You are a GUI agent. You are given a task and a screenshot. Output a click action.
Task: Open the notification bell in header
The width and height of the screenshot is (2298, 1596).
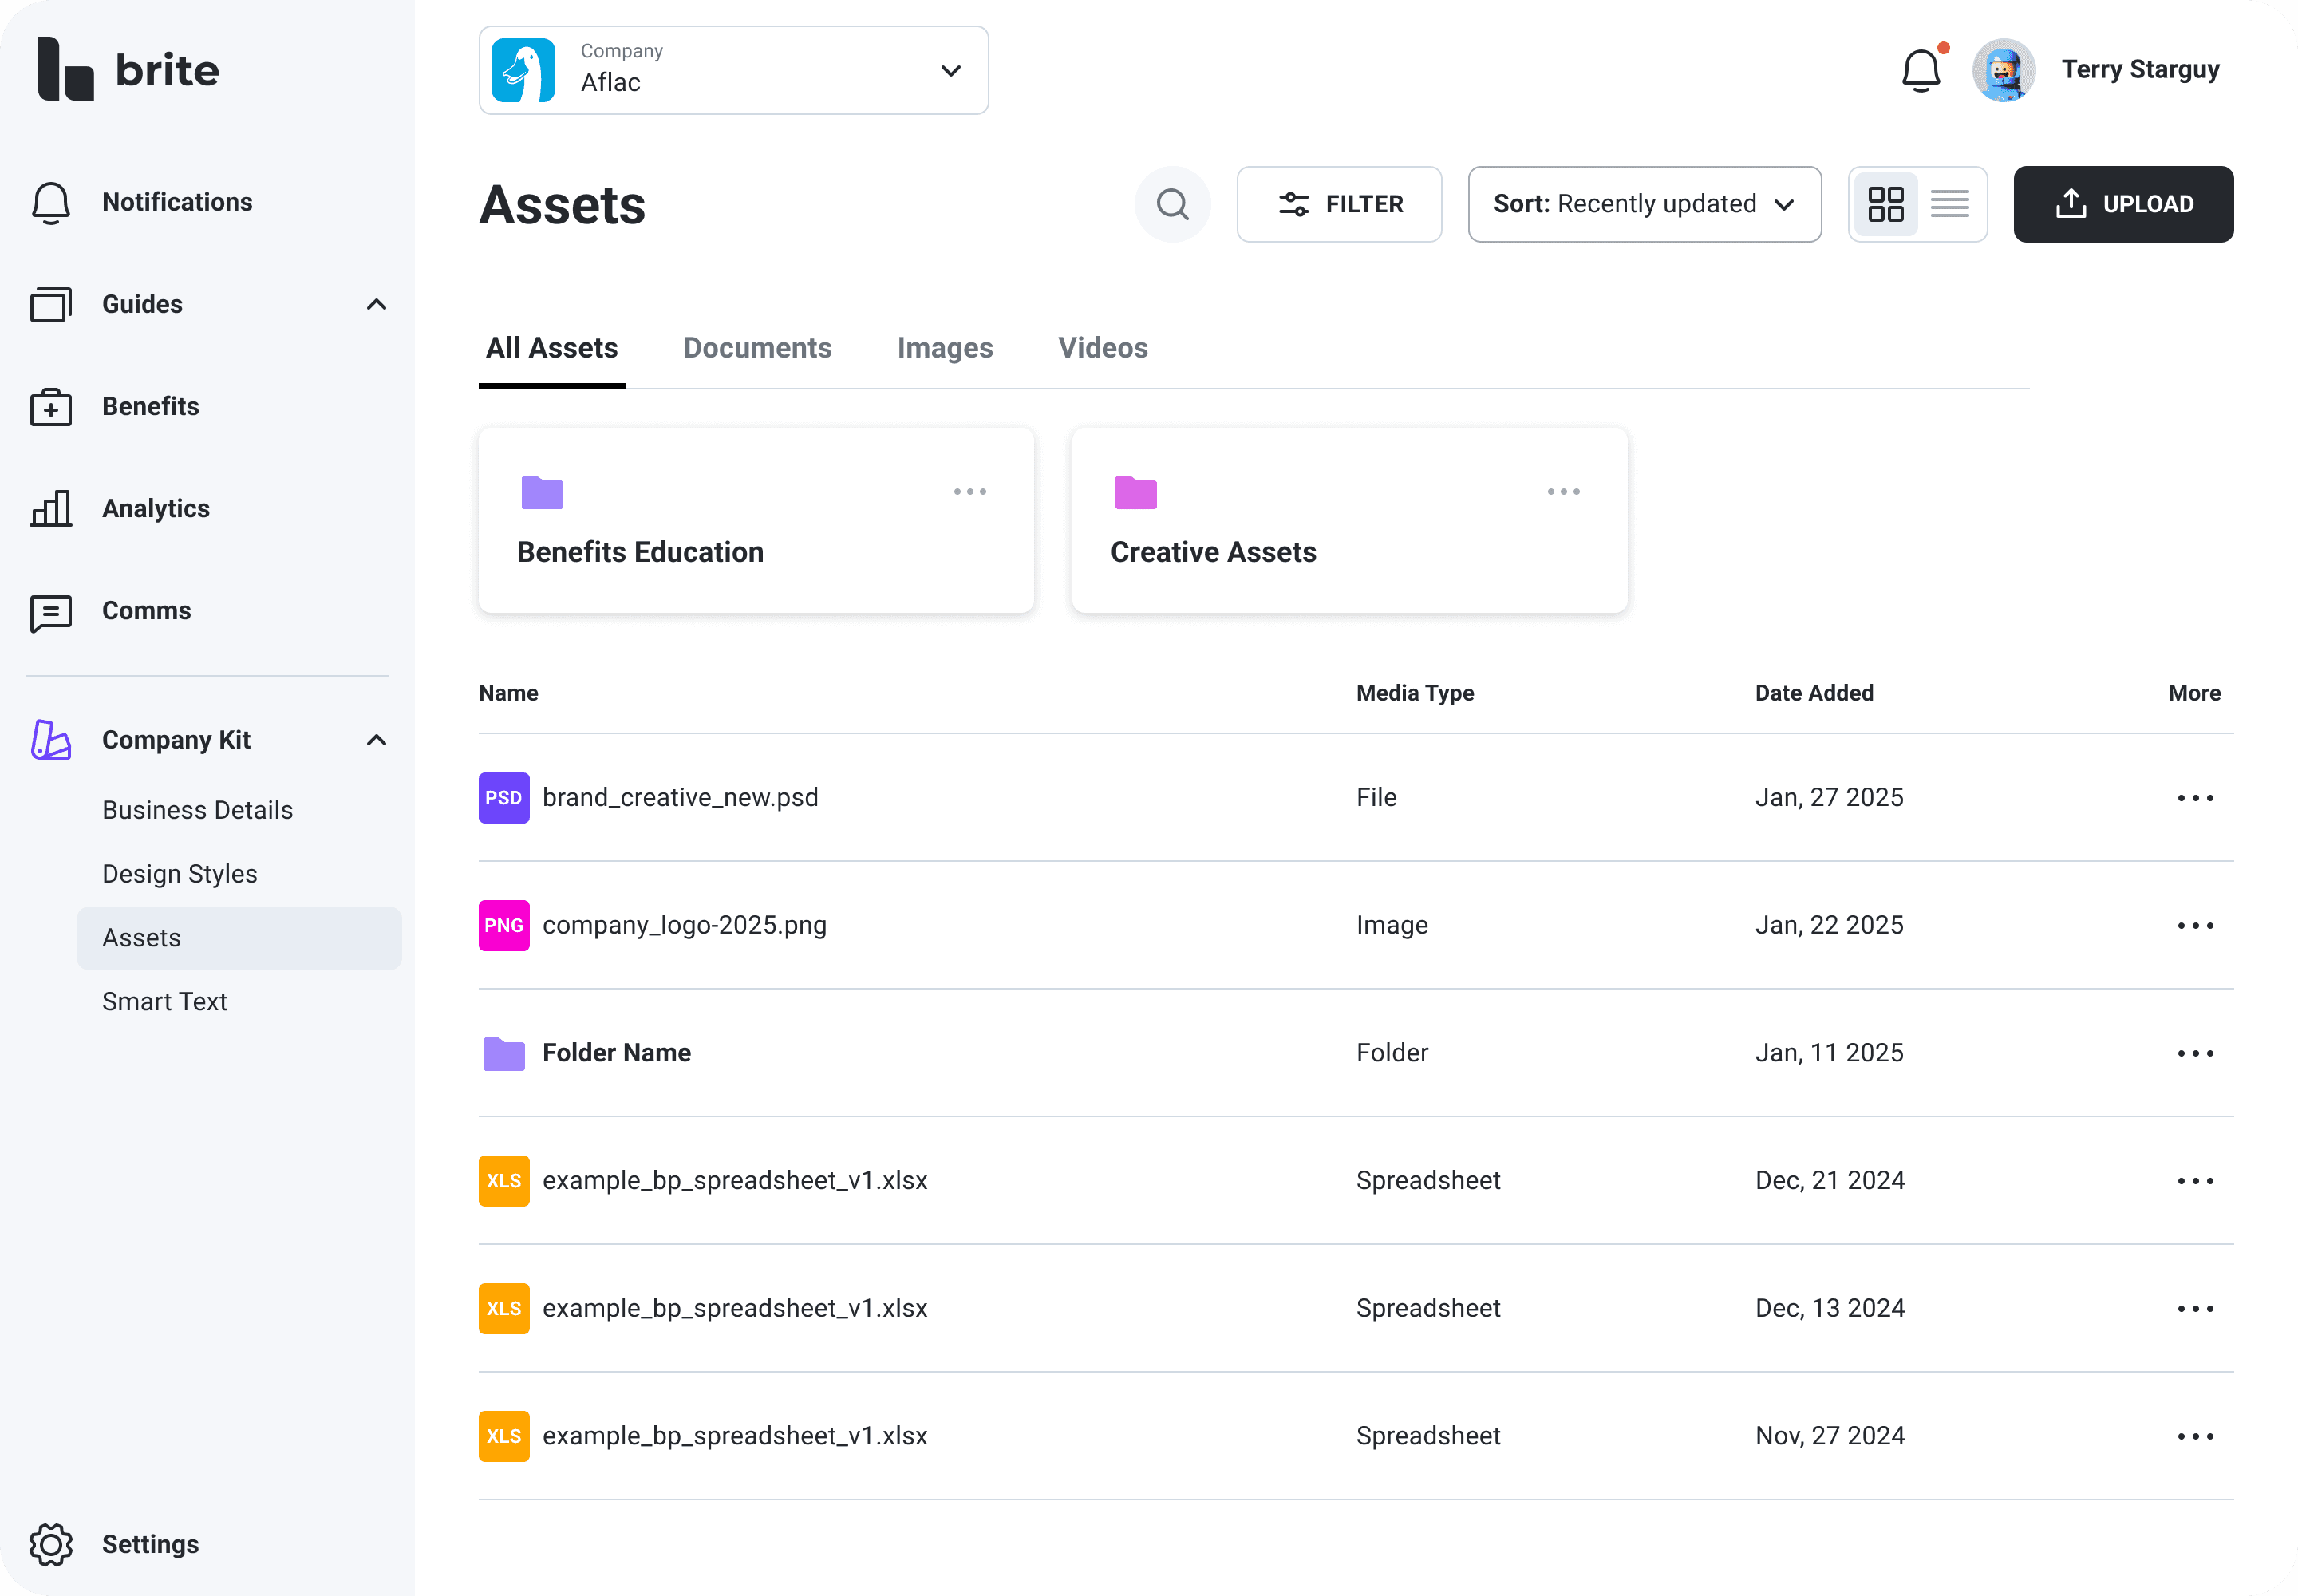(x=1920, y=71)
